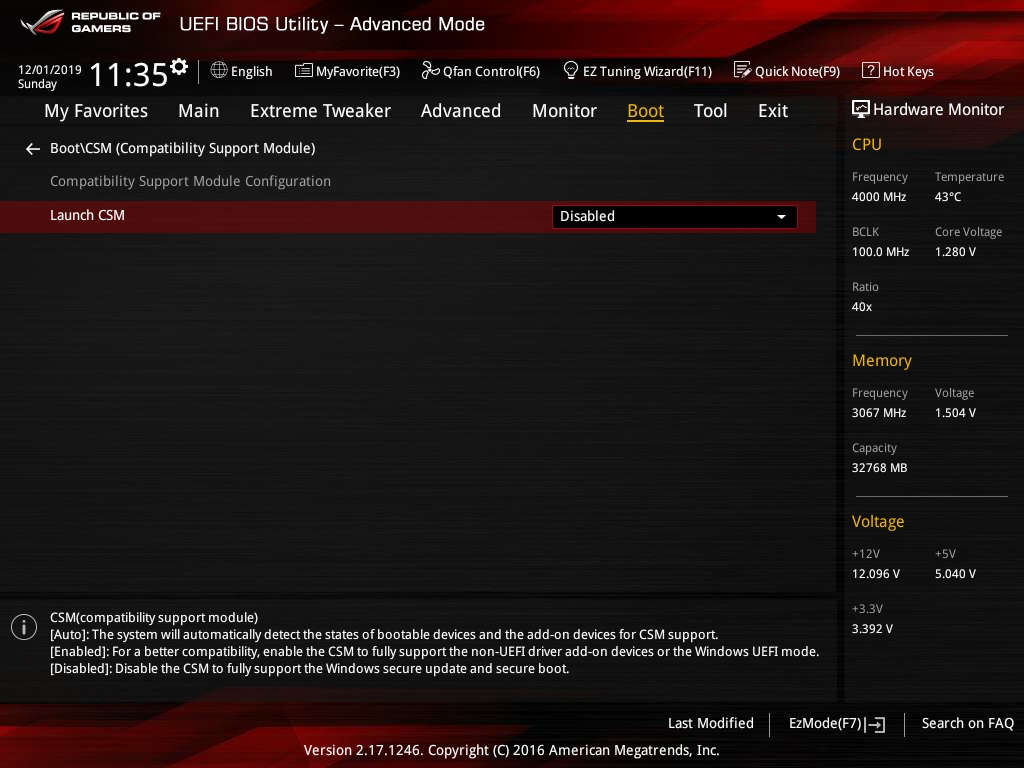Viewport: 1024px width, 768px height.
Task: Click the date 12/01/2019
Action: tap(50, 69)
